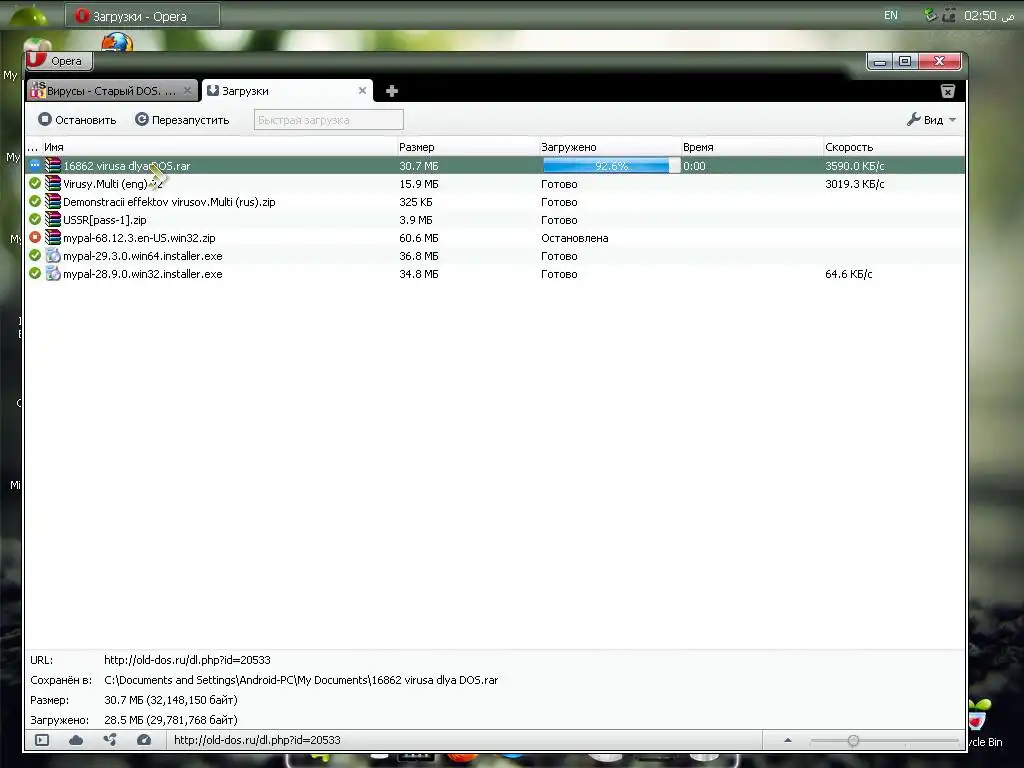Click the EN language indicator in system tray
The width and height of the screenshot is (1024, 768).
891,16
